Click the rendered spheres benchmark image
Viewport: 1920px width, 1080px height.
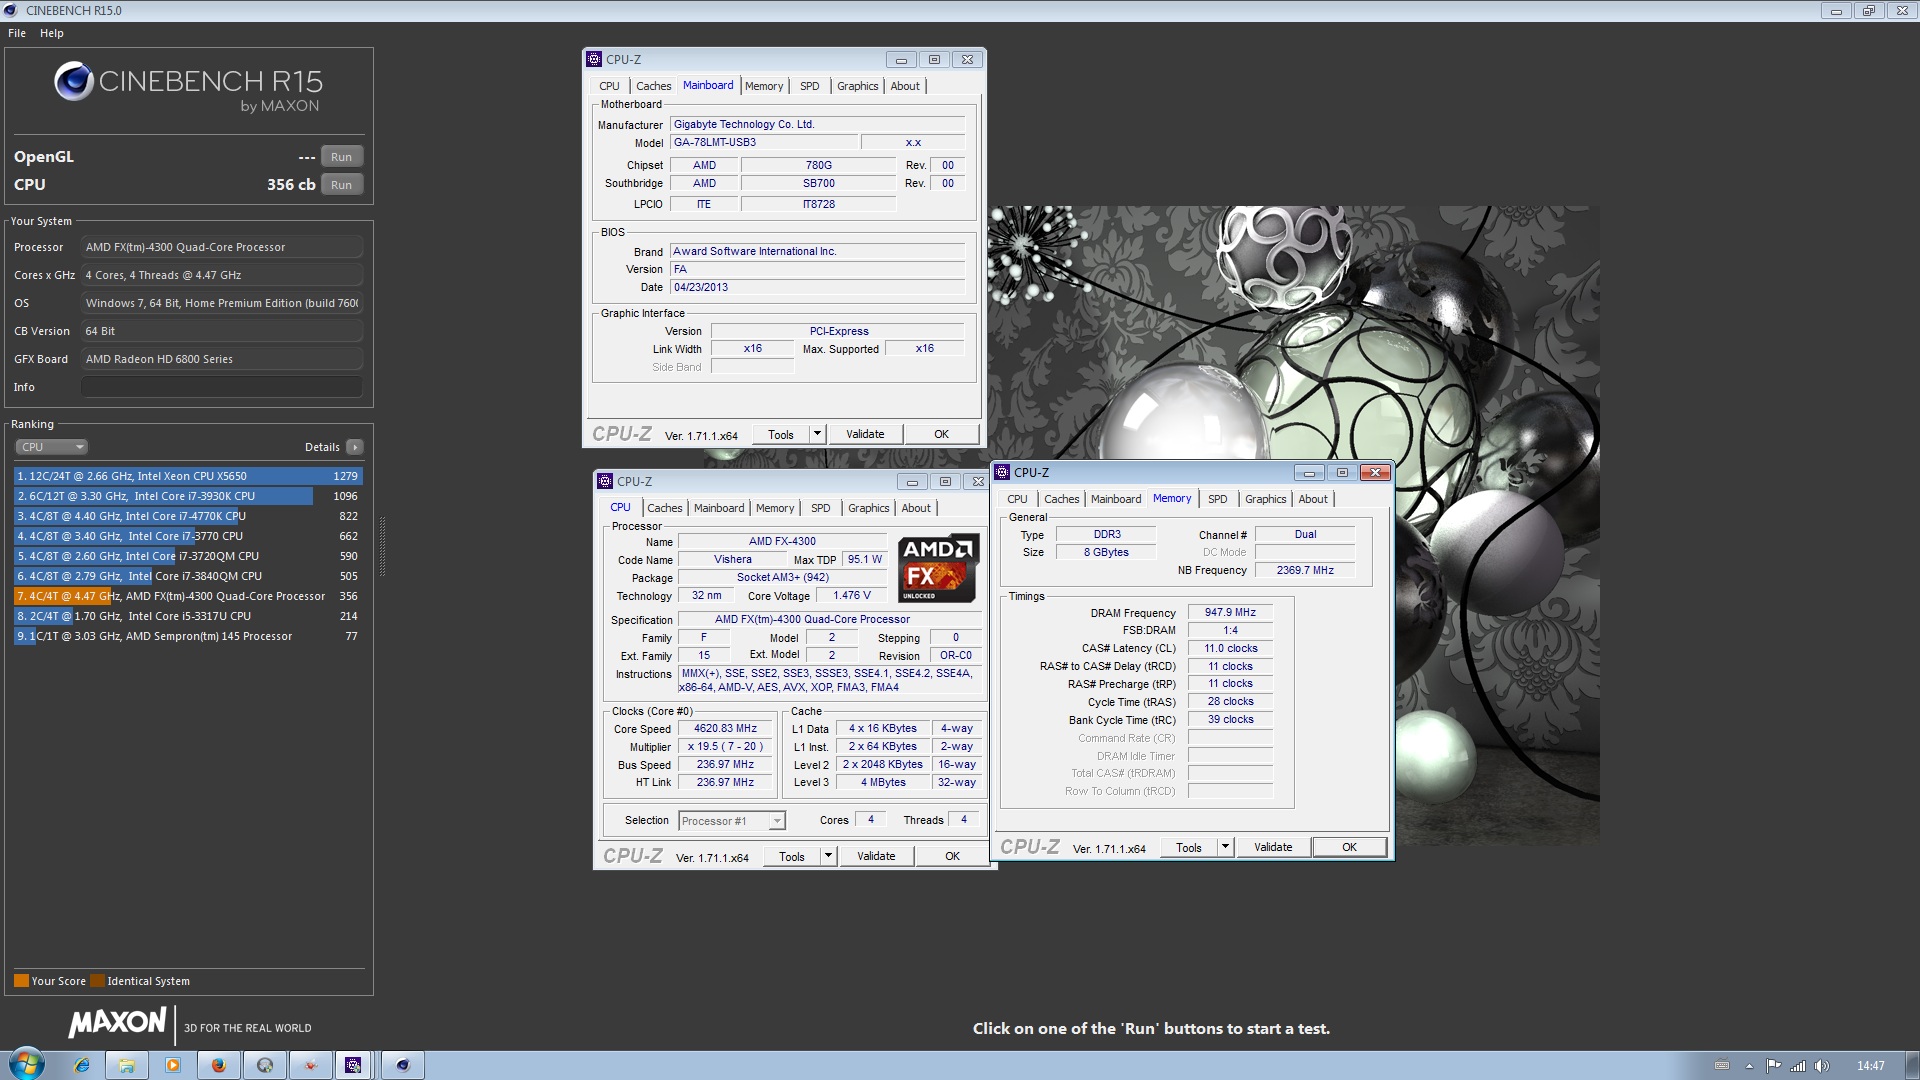pyautogui.click(x=1293, y=525)
